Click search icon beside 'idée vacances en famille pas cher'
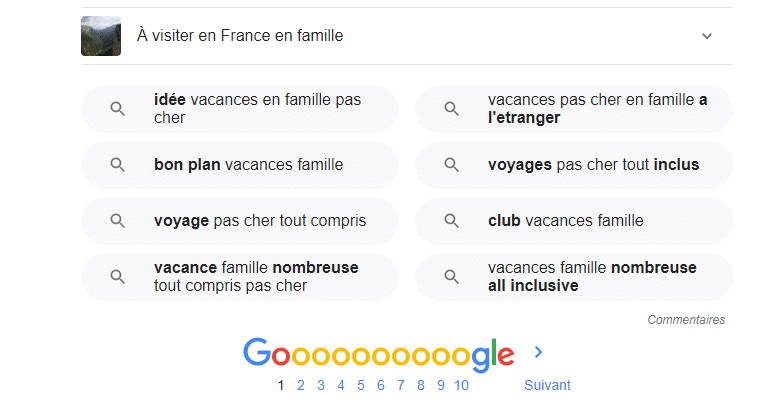761x407 pixels. point(117,109)
